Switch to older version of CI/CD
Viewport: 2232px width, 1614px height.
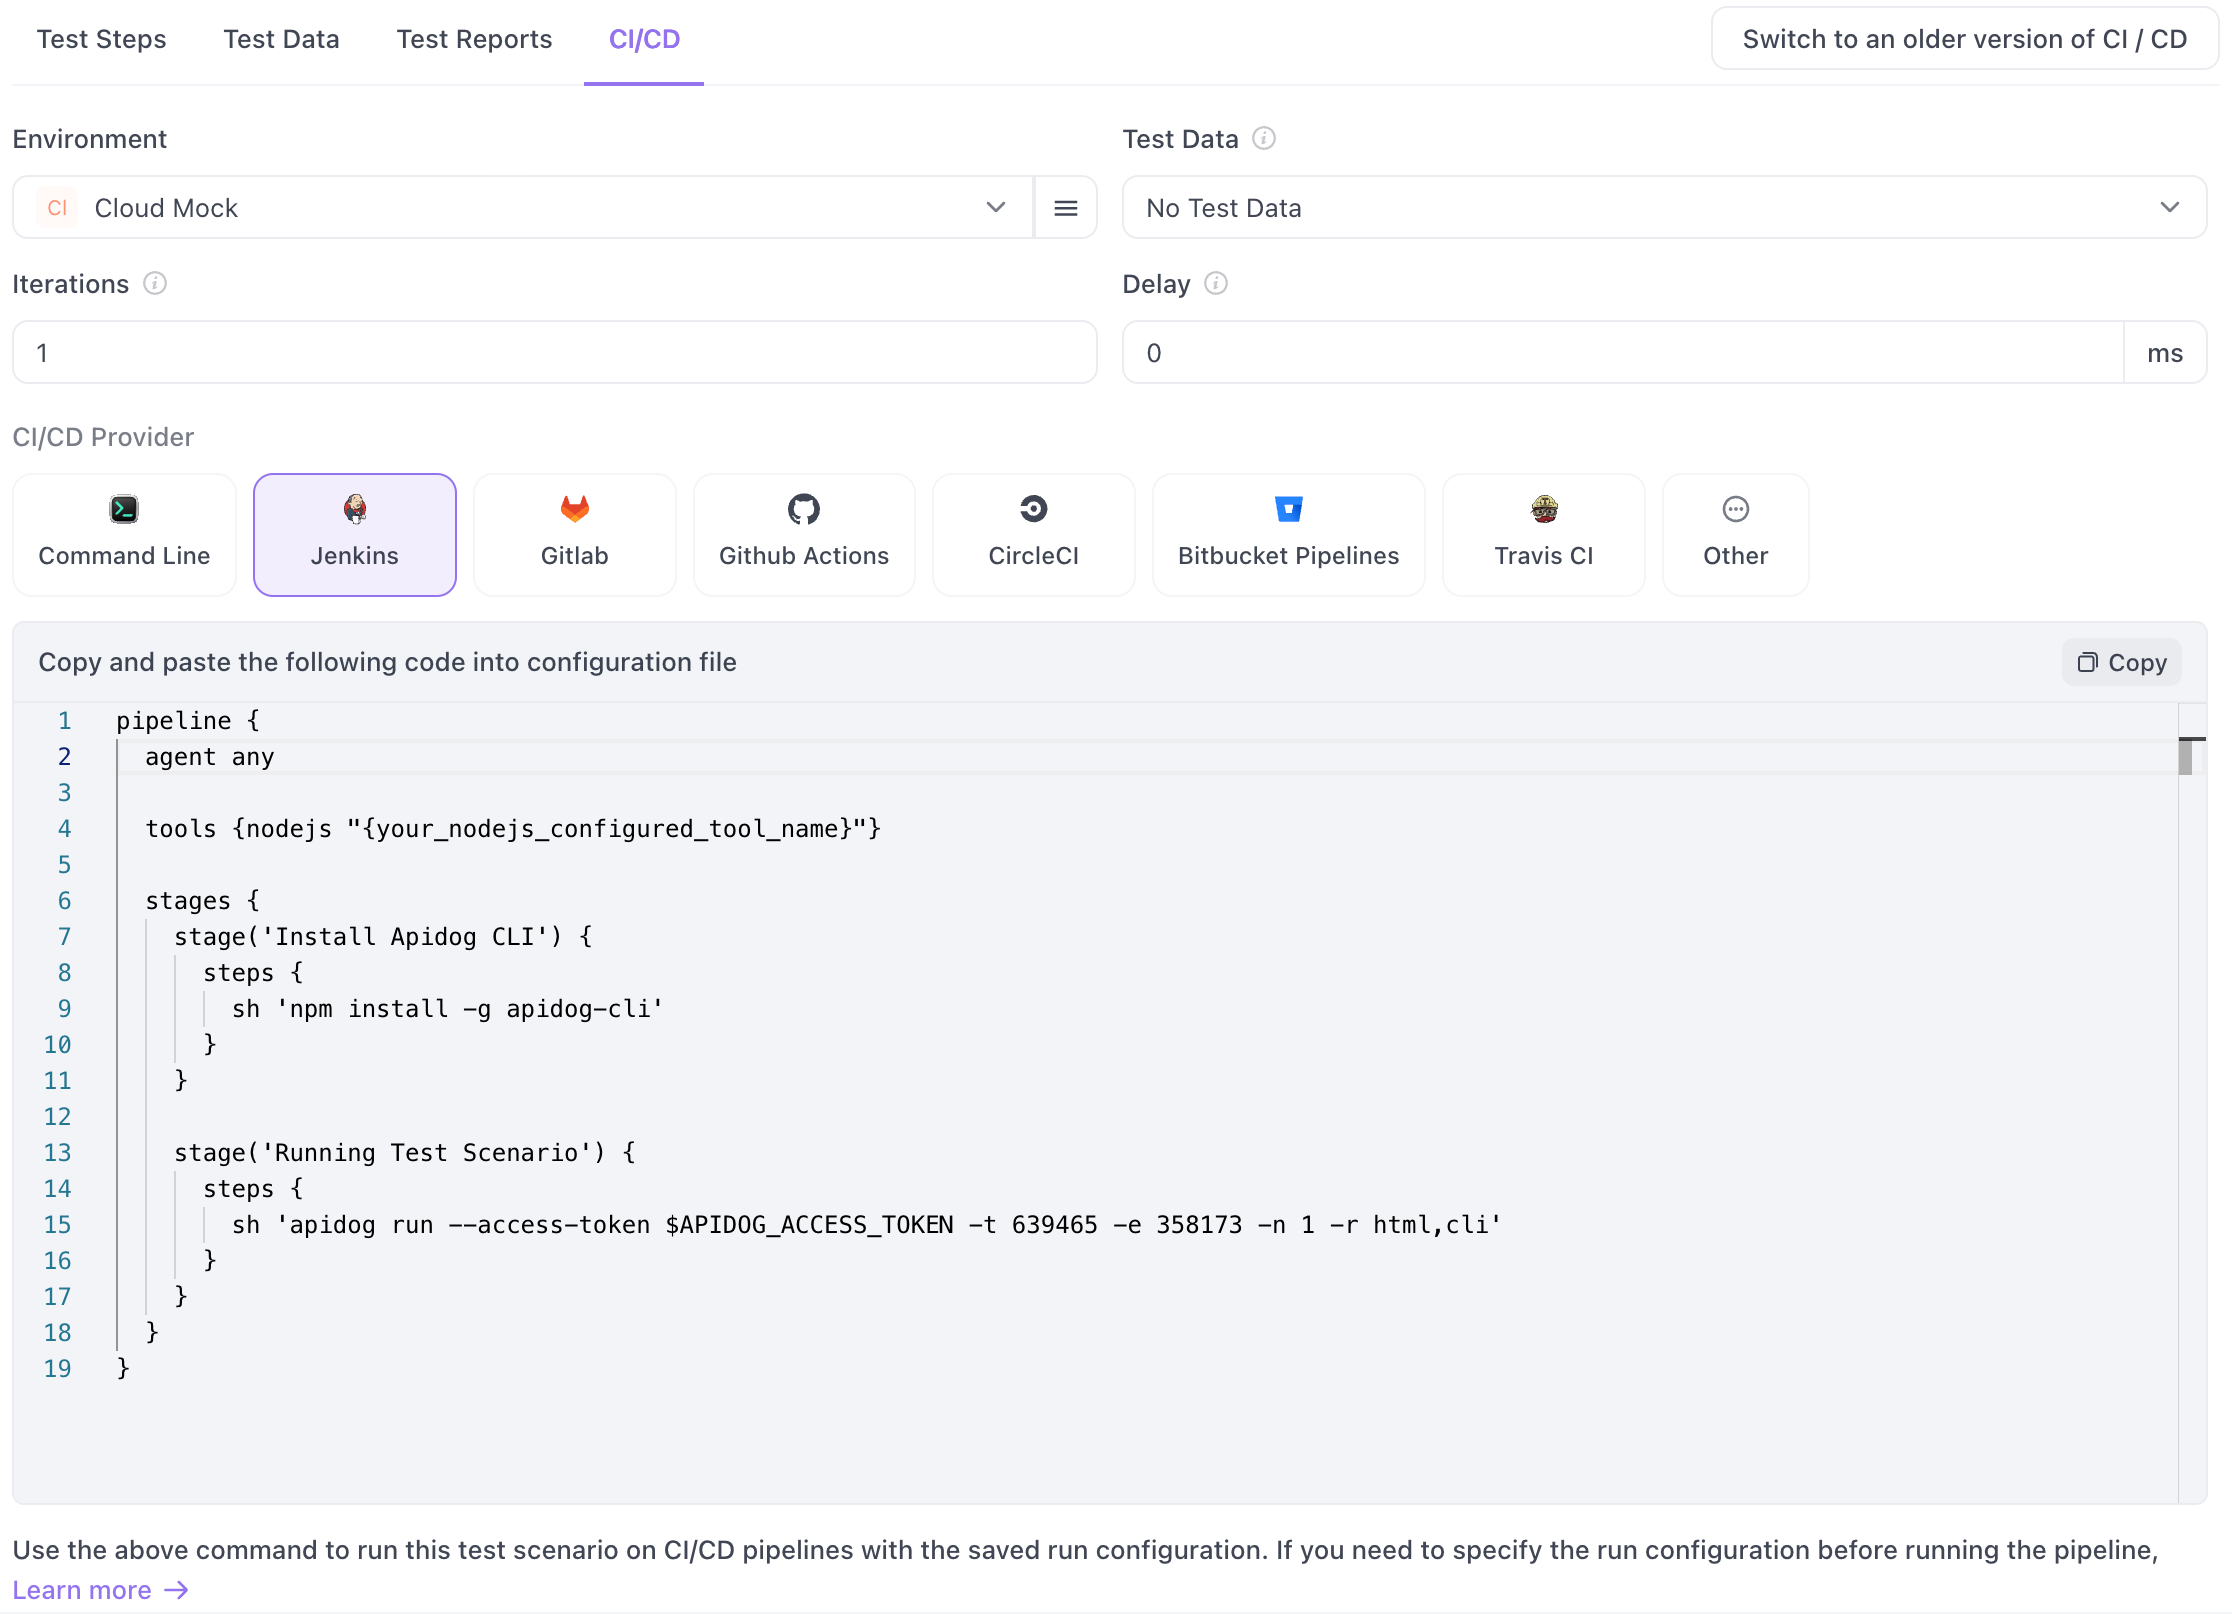[x=1964, y=40]
